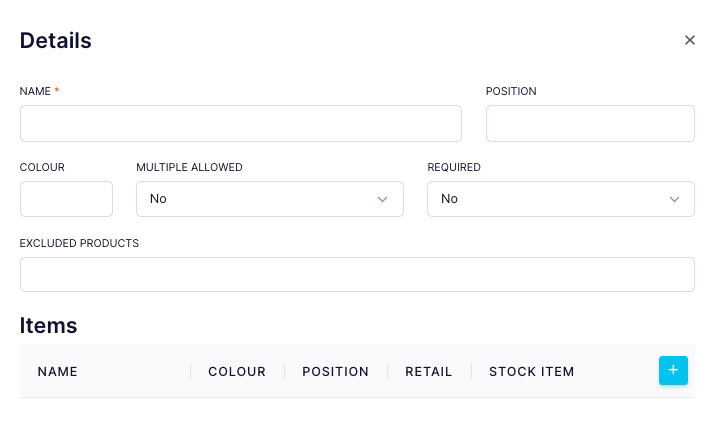This screenshot has width=715, height=422.
Task: Click the Details dialog title
Action: (56, 41)
